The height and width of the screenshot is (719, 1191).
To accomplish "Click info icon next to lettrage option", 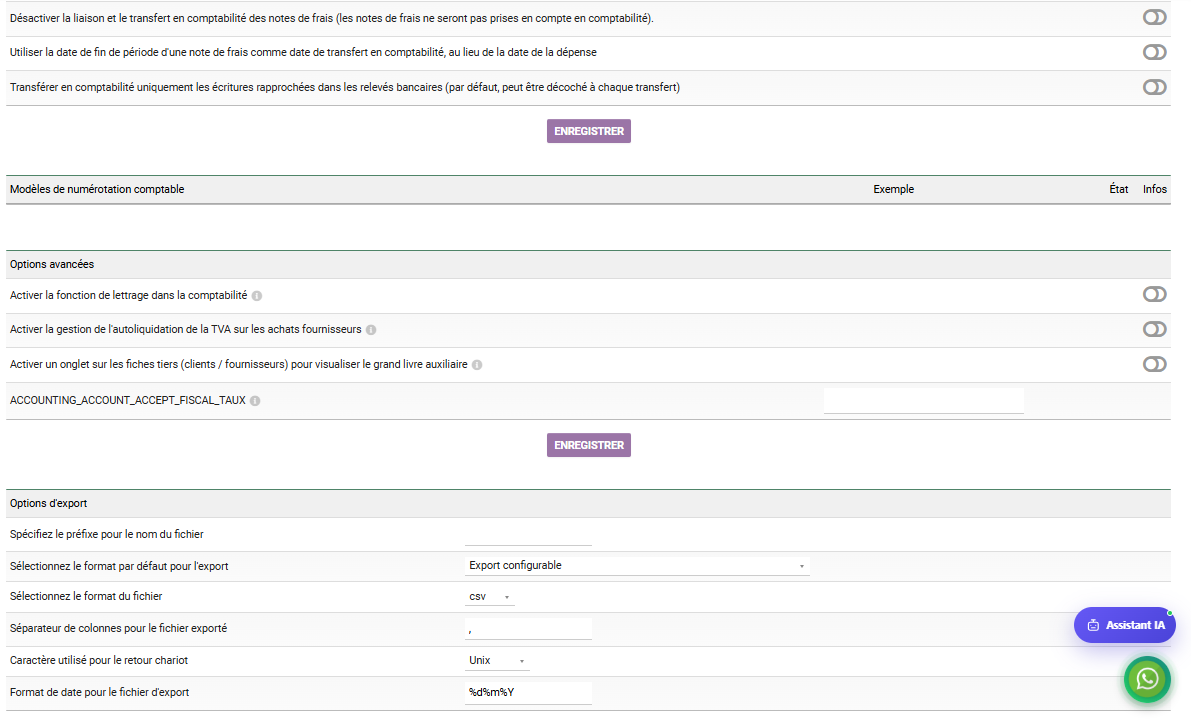I will [x=257, y=296].
